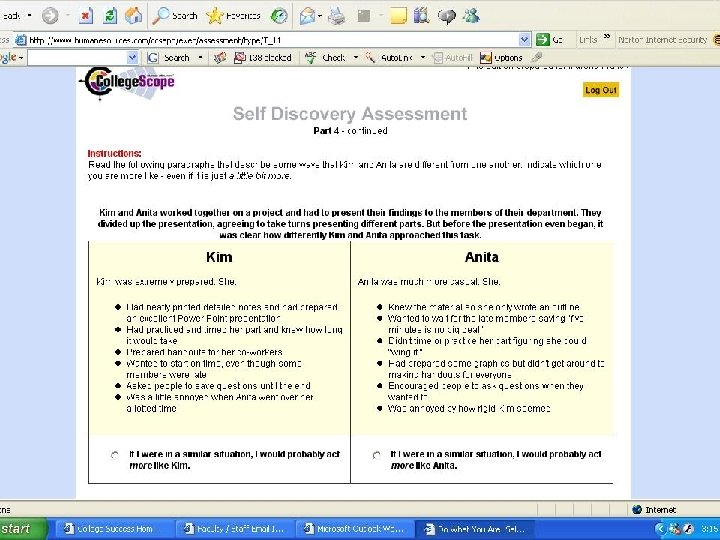
Task: Open the Norton Internet Security toolbar
Action: [662, 40]
